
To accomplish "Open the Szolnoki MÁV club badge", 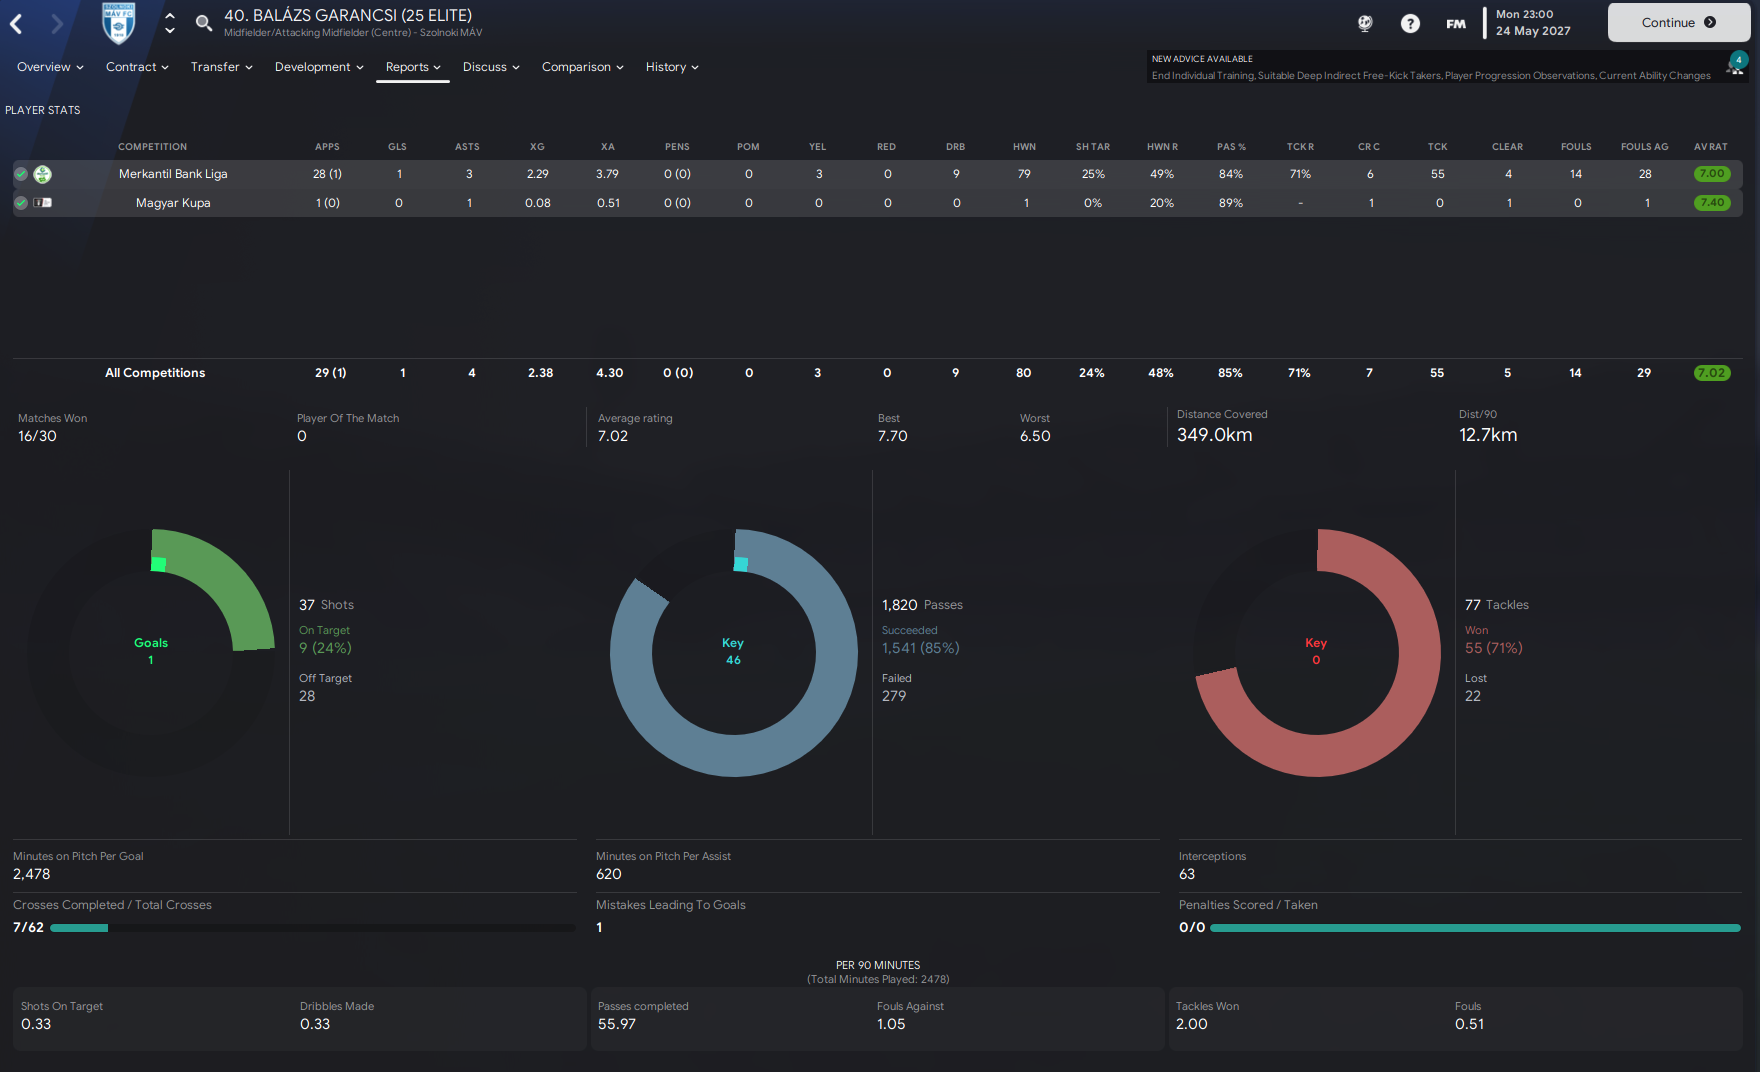I will pyautogui.click(x=118, y=23).
